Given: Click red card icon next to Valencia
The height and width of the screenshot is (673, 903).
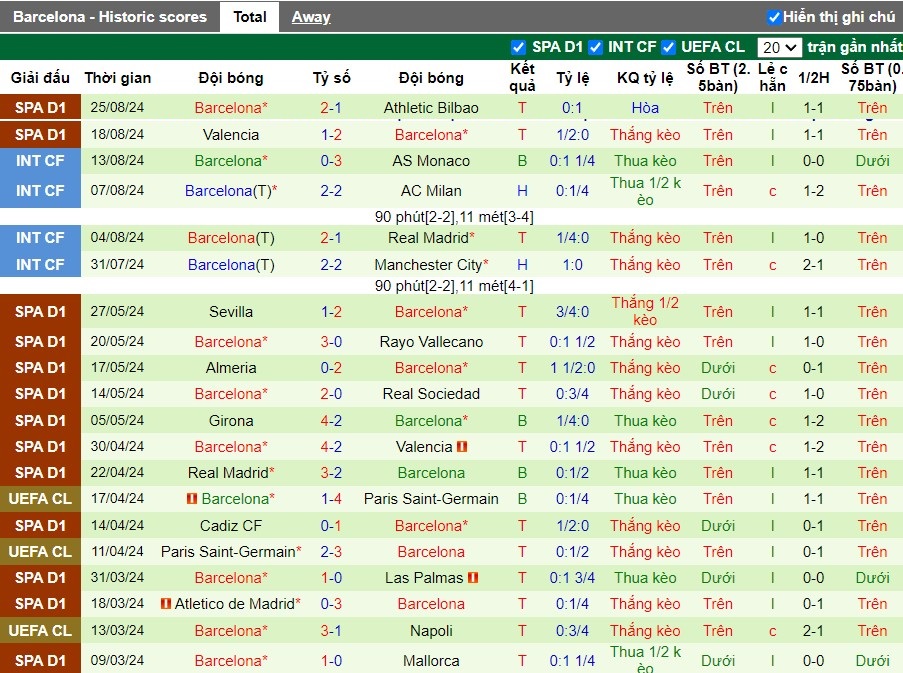Looking at the screenshot, I should point(462,447).
